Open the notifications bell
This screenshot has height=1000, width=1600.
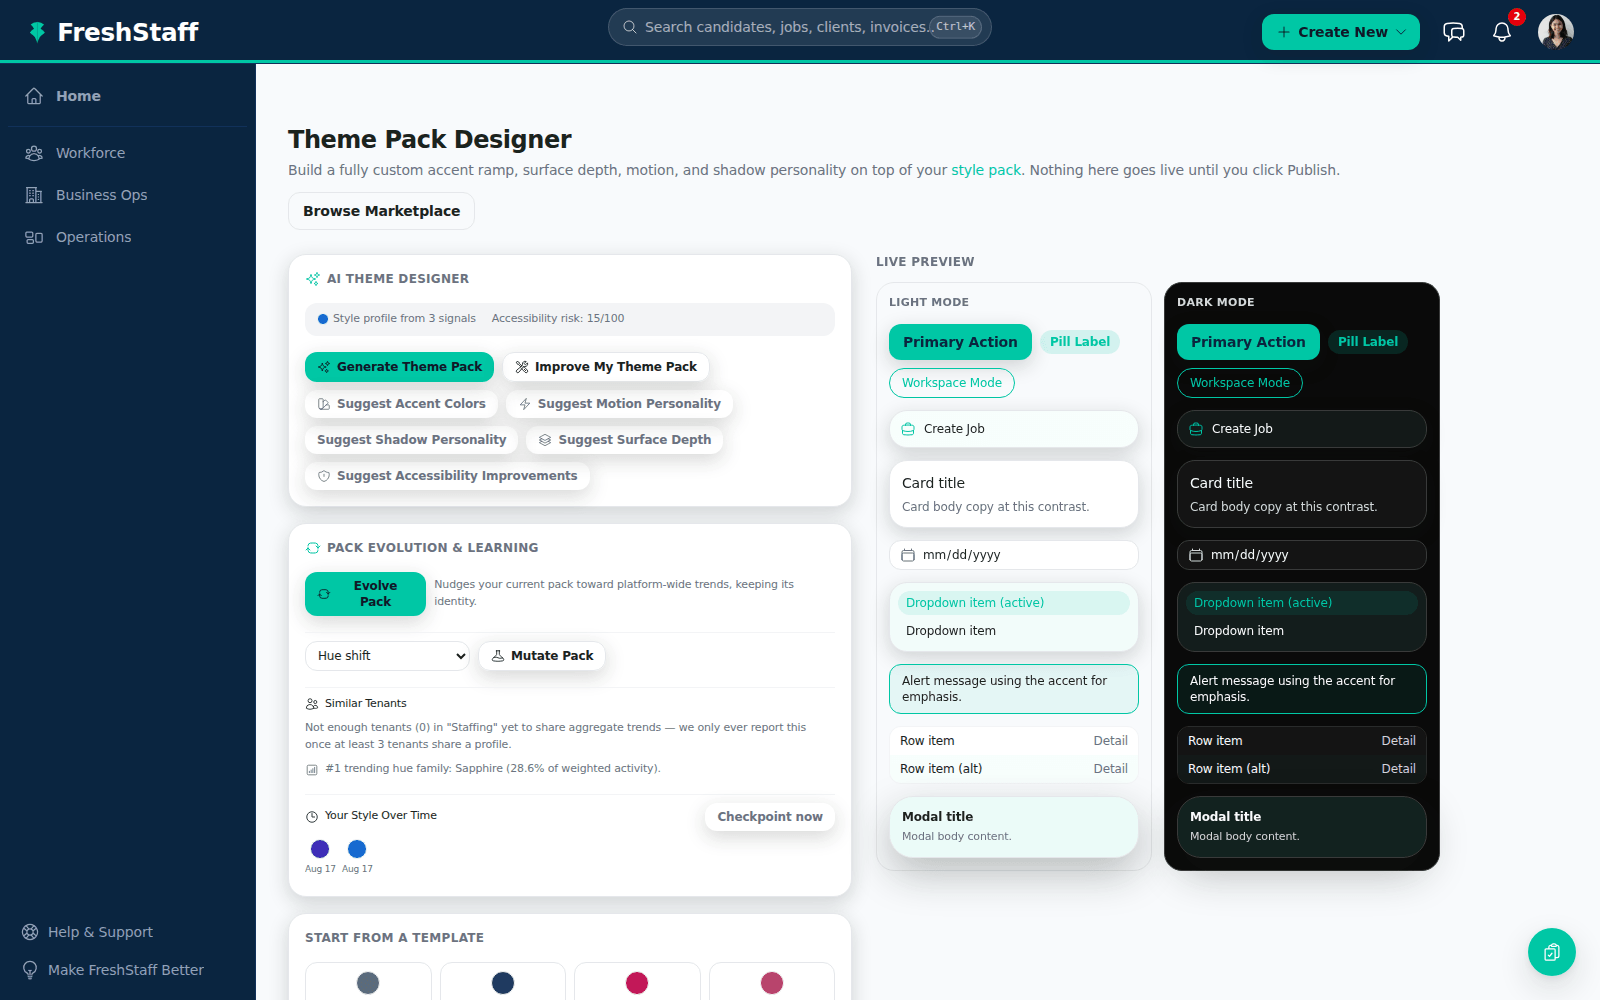1502,32
